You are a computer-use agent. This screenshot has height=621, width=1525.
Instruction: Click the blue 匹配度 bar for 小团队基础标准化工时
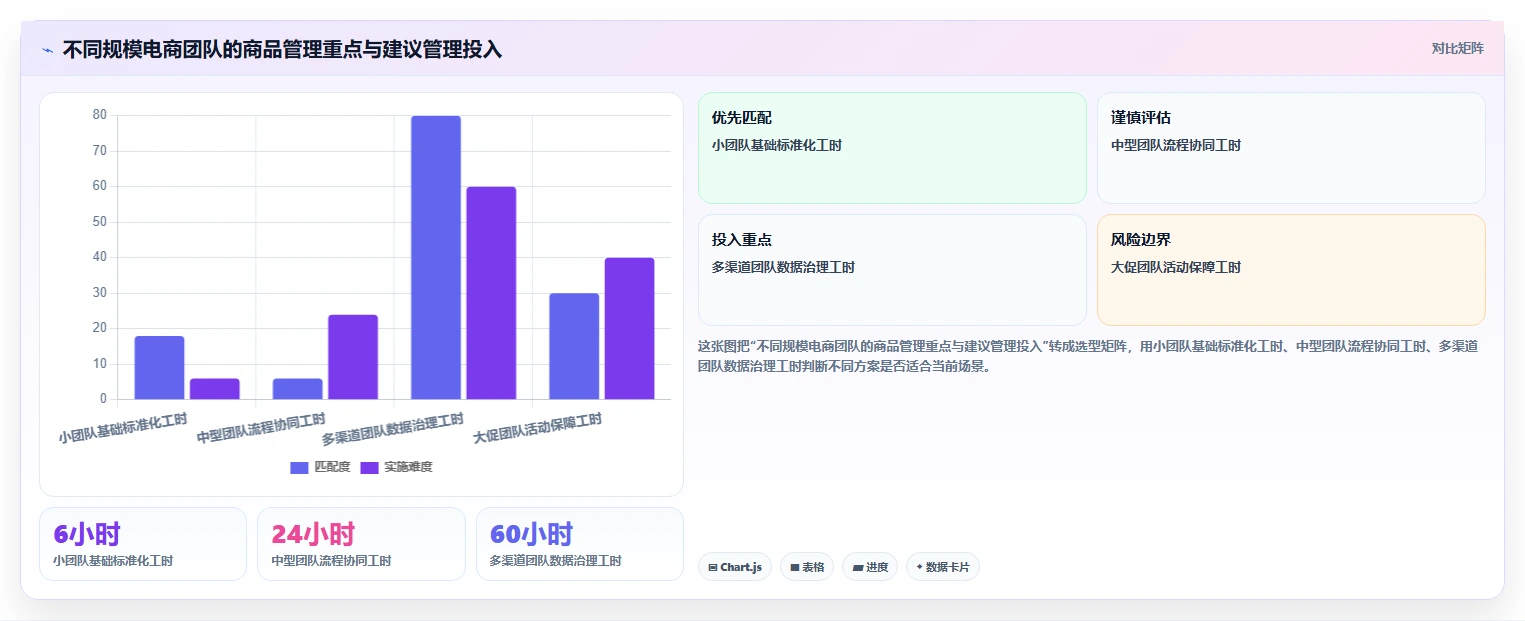[x=159, y=367]
